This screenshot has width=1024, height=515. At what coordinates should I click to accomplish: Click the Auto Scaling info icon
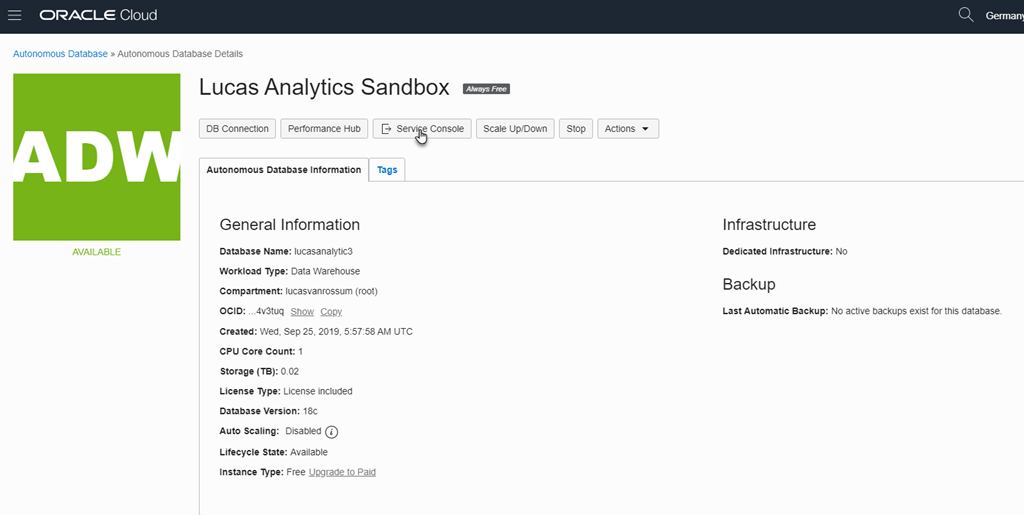pos(332,432)
